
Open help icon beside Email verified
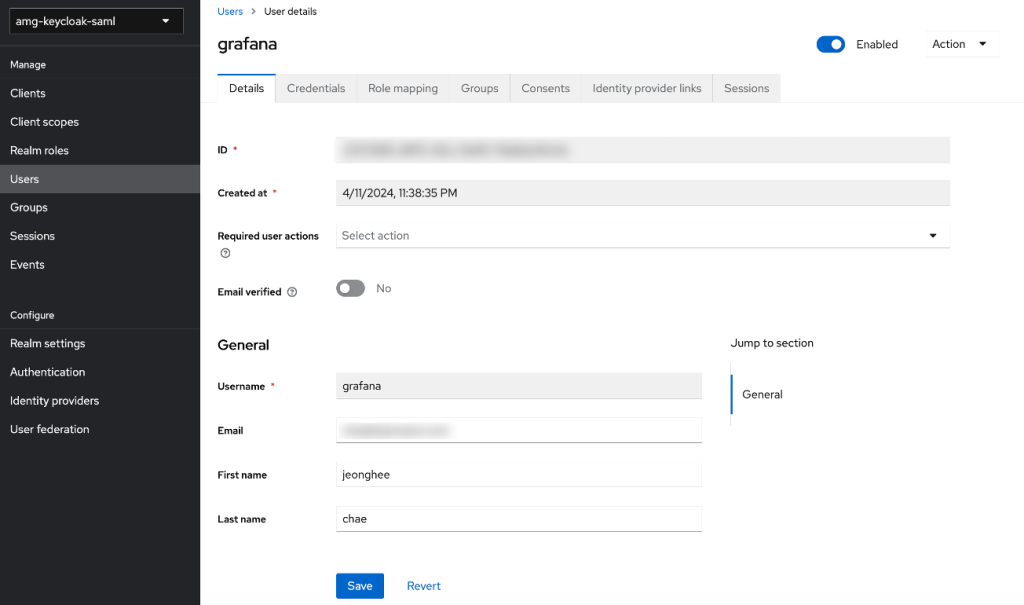(292, 292)
